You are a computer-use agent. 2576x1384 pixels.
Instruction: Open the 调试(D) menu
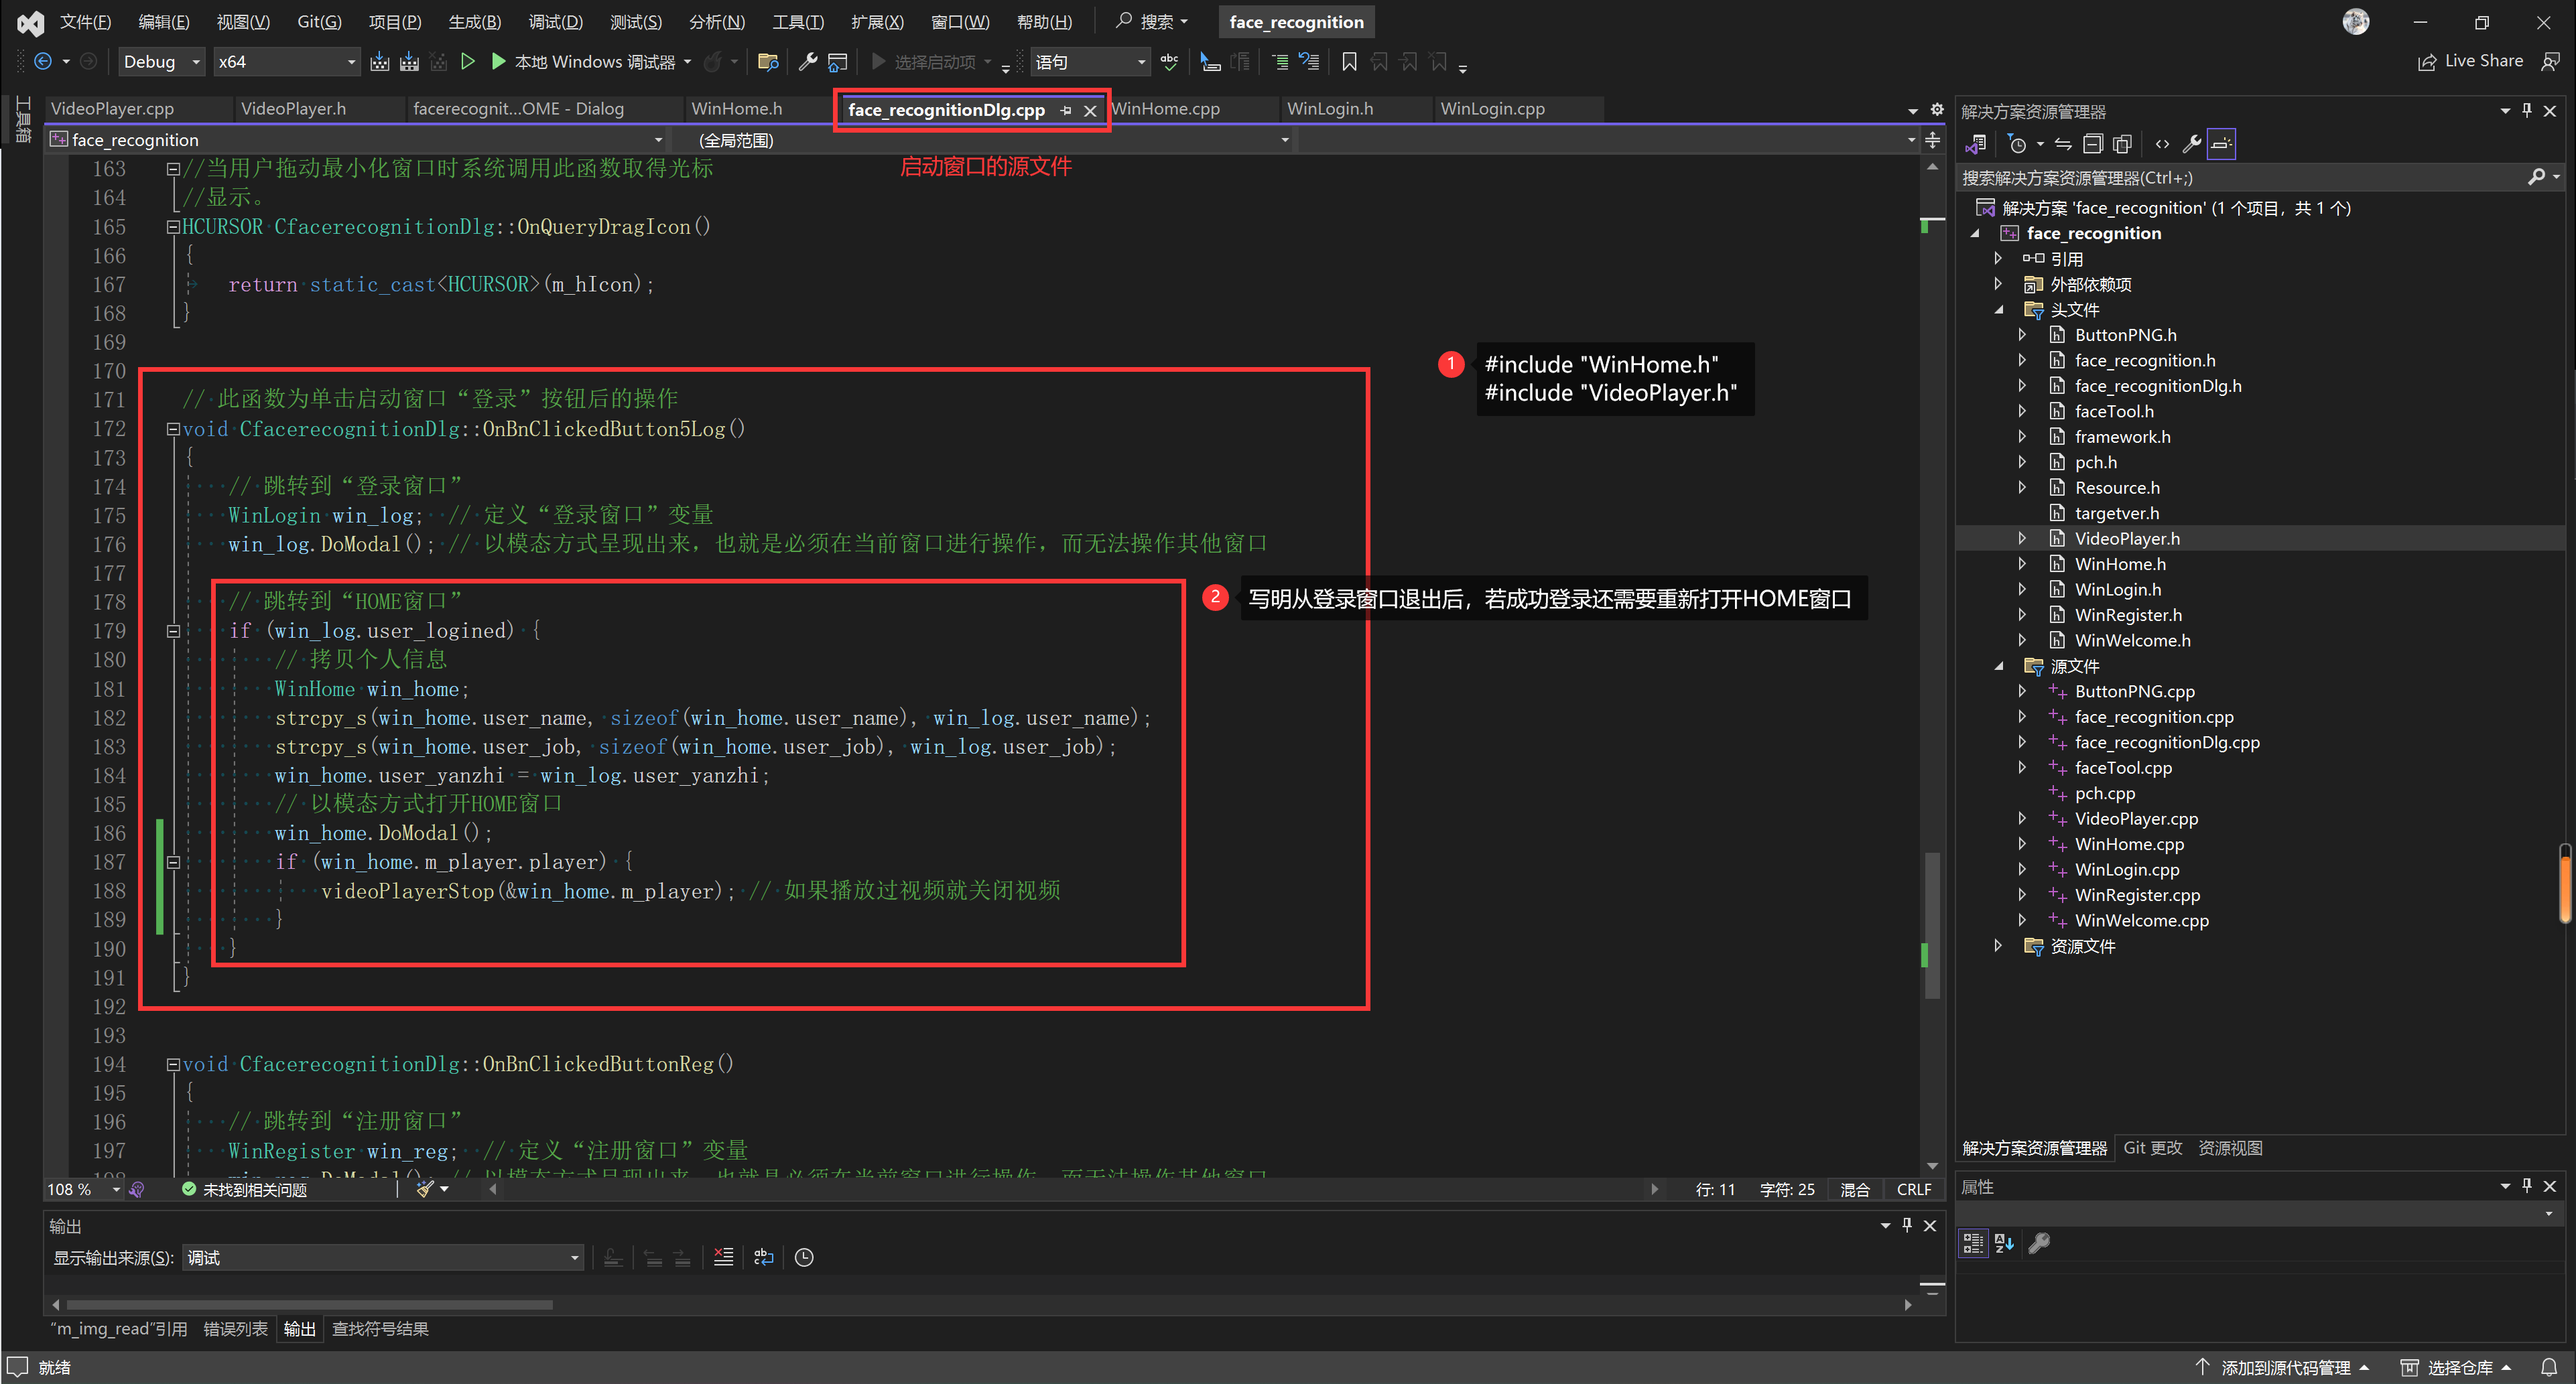pos(555,22)
